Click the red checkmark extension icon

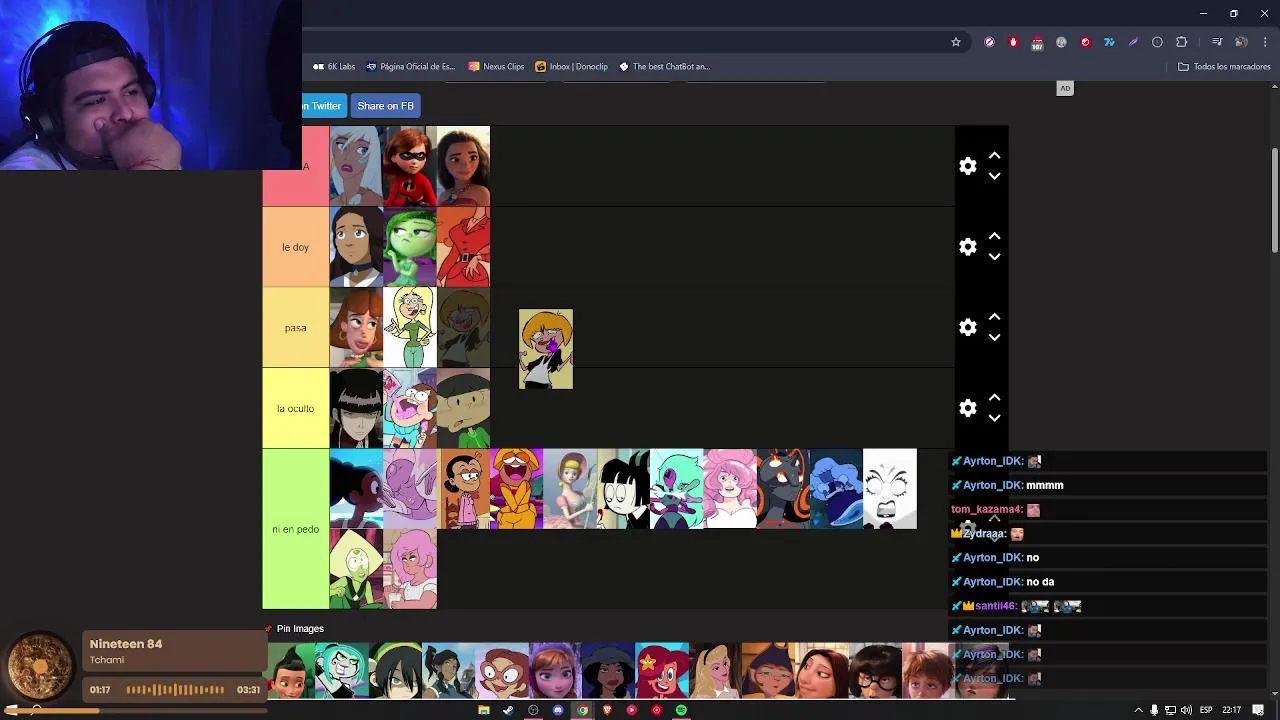[1085, 42]
